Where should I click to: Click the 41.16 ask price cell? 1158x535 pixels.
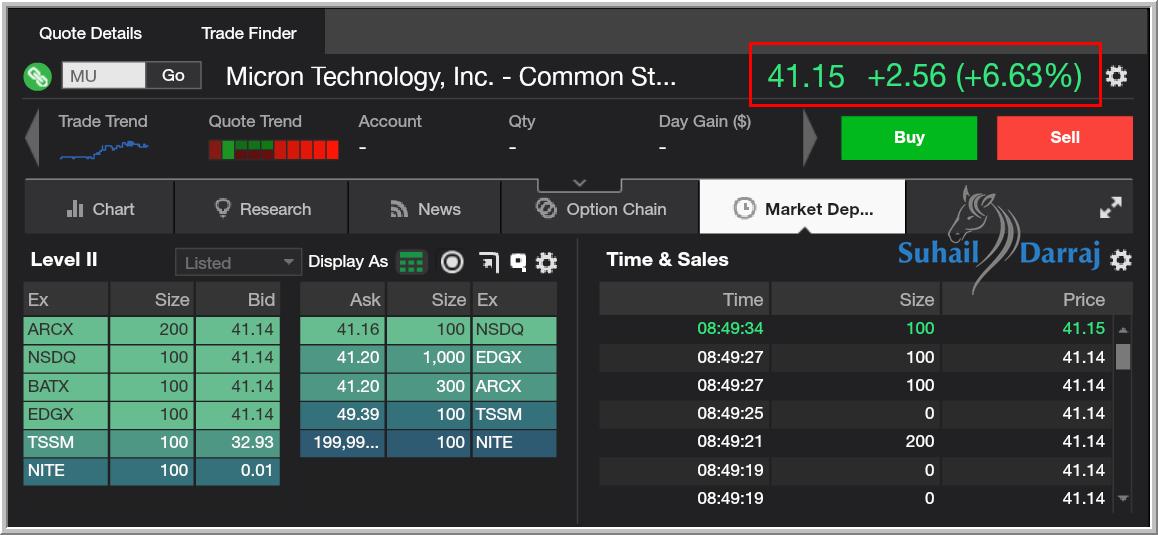tap(343, 330)
